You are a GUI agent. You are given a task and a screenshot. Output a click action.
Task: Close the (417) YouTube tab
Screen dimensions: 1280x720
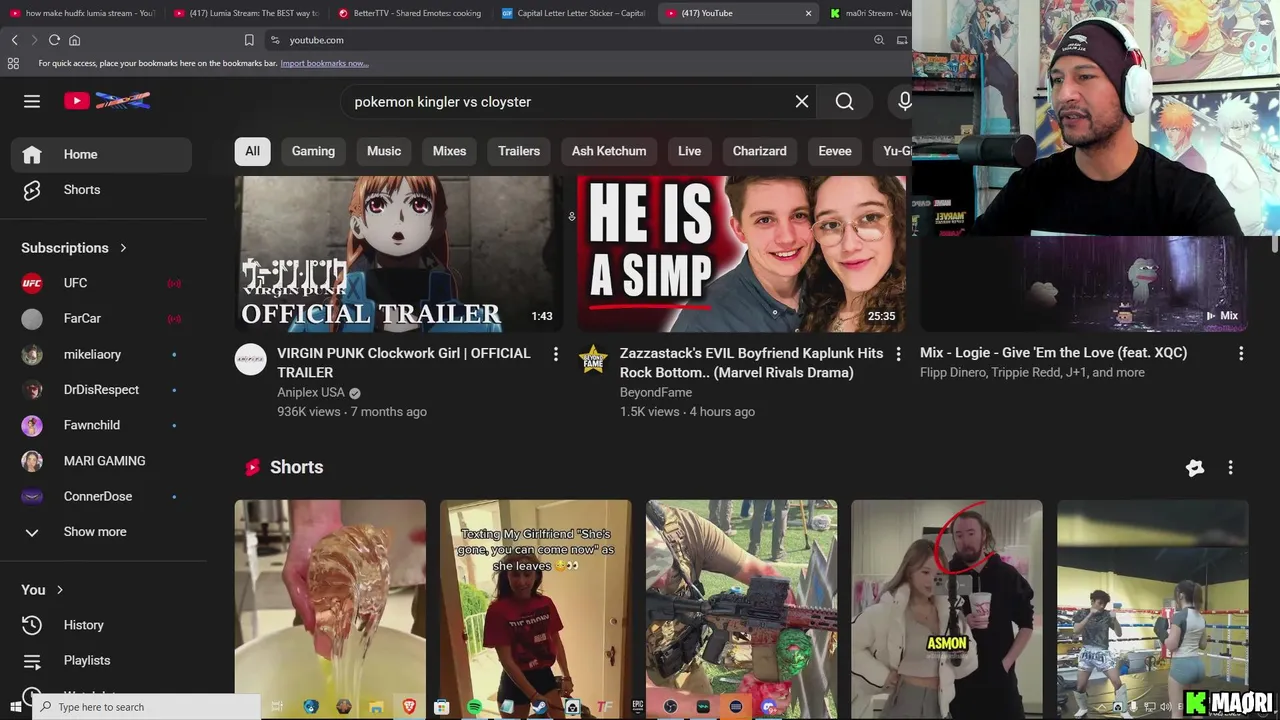[808, 13]
